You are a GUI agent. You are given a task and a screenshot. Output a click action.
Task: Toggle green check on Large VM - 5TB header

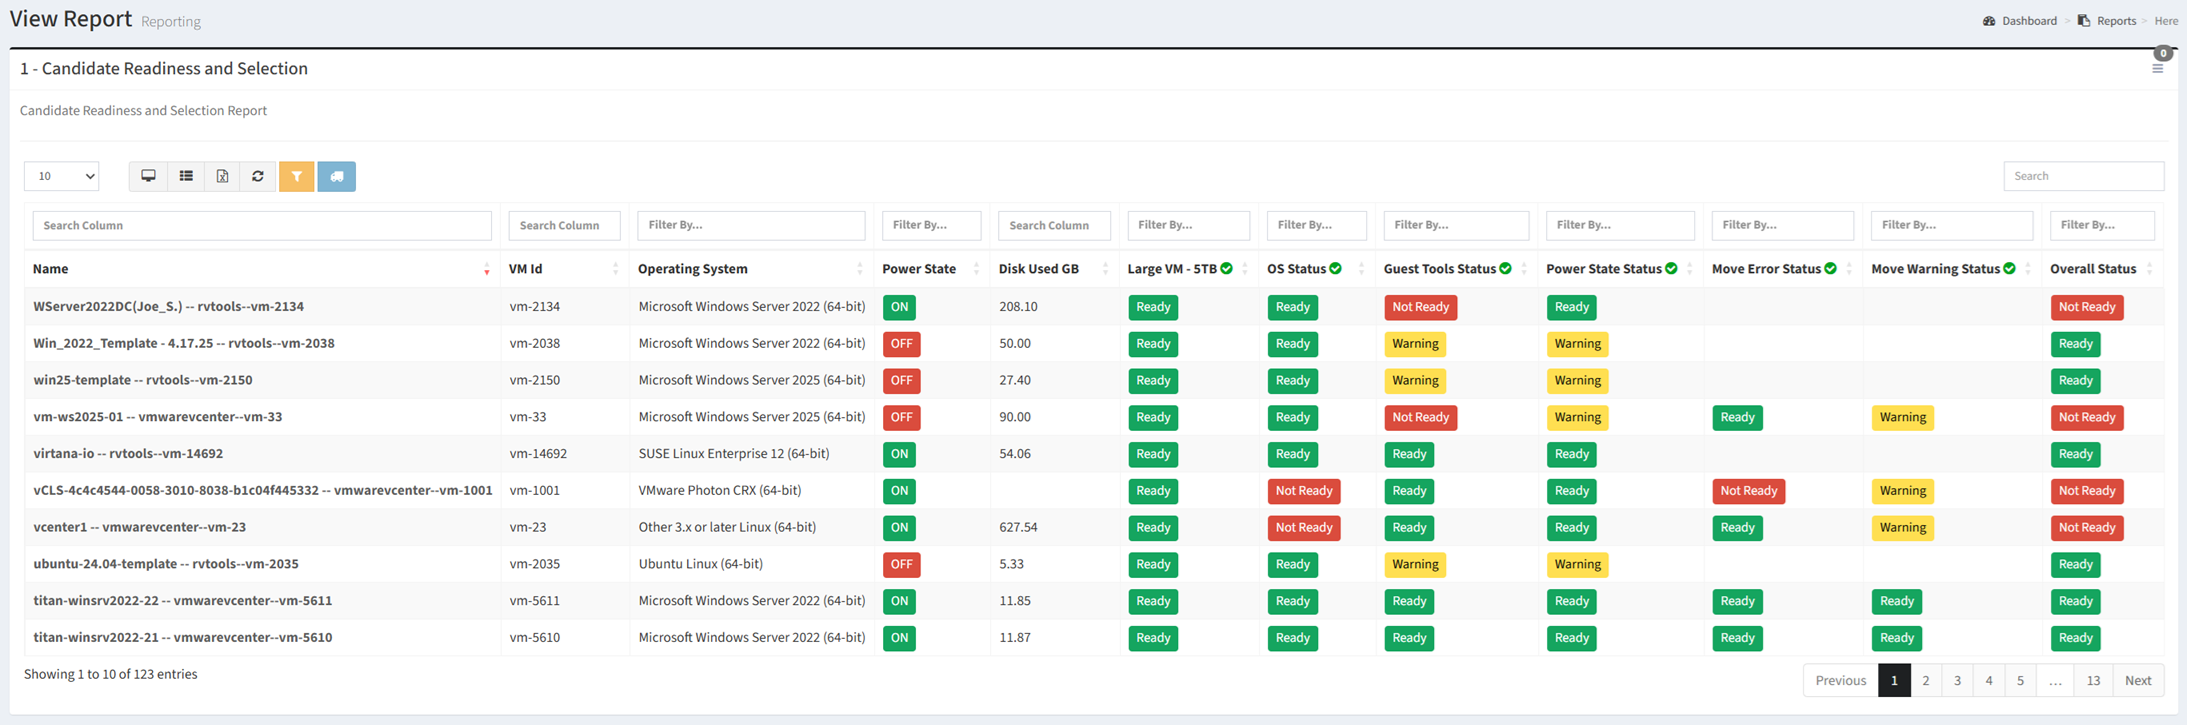(x=1226, y=268)
